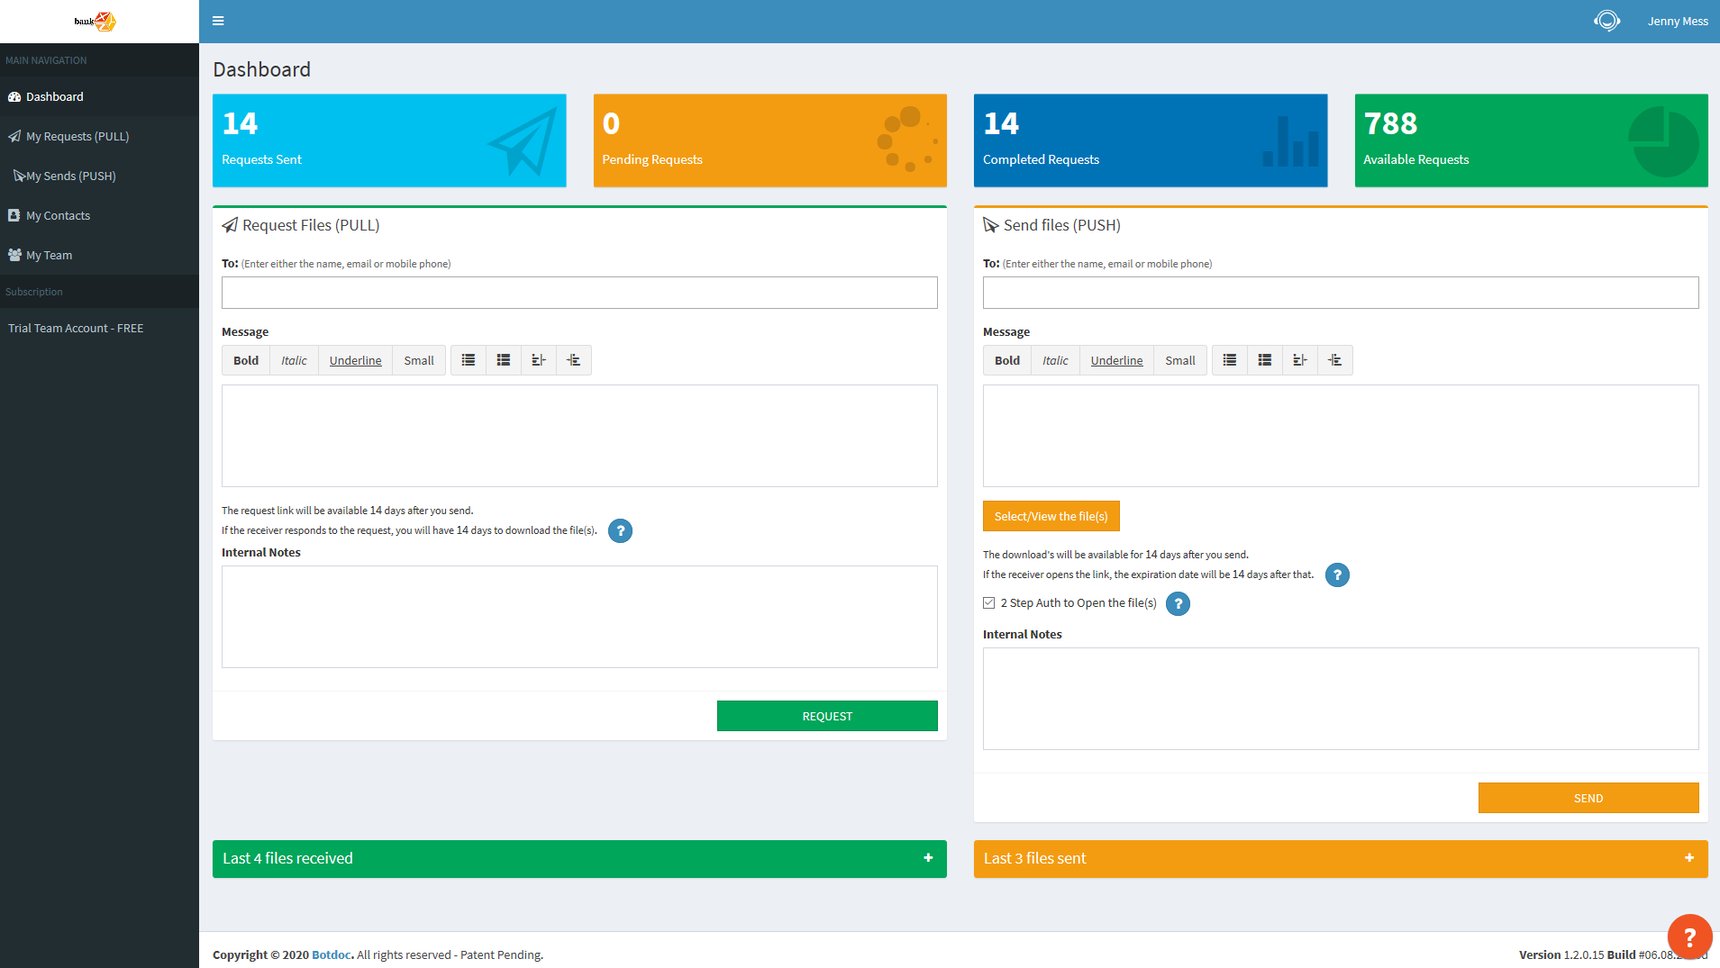
Task: Click spinner dots icon on Pending Requests card
Action: (907, 139)
